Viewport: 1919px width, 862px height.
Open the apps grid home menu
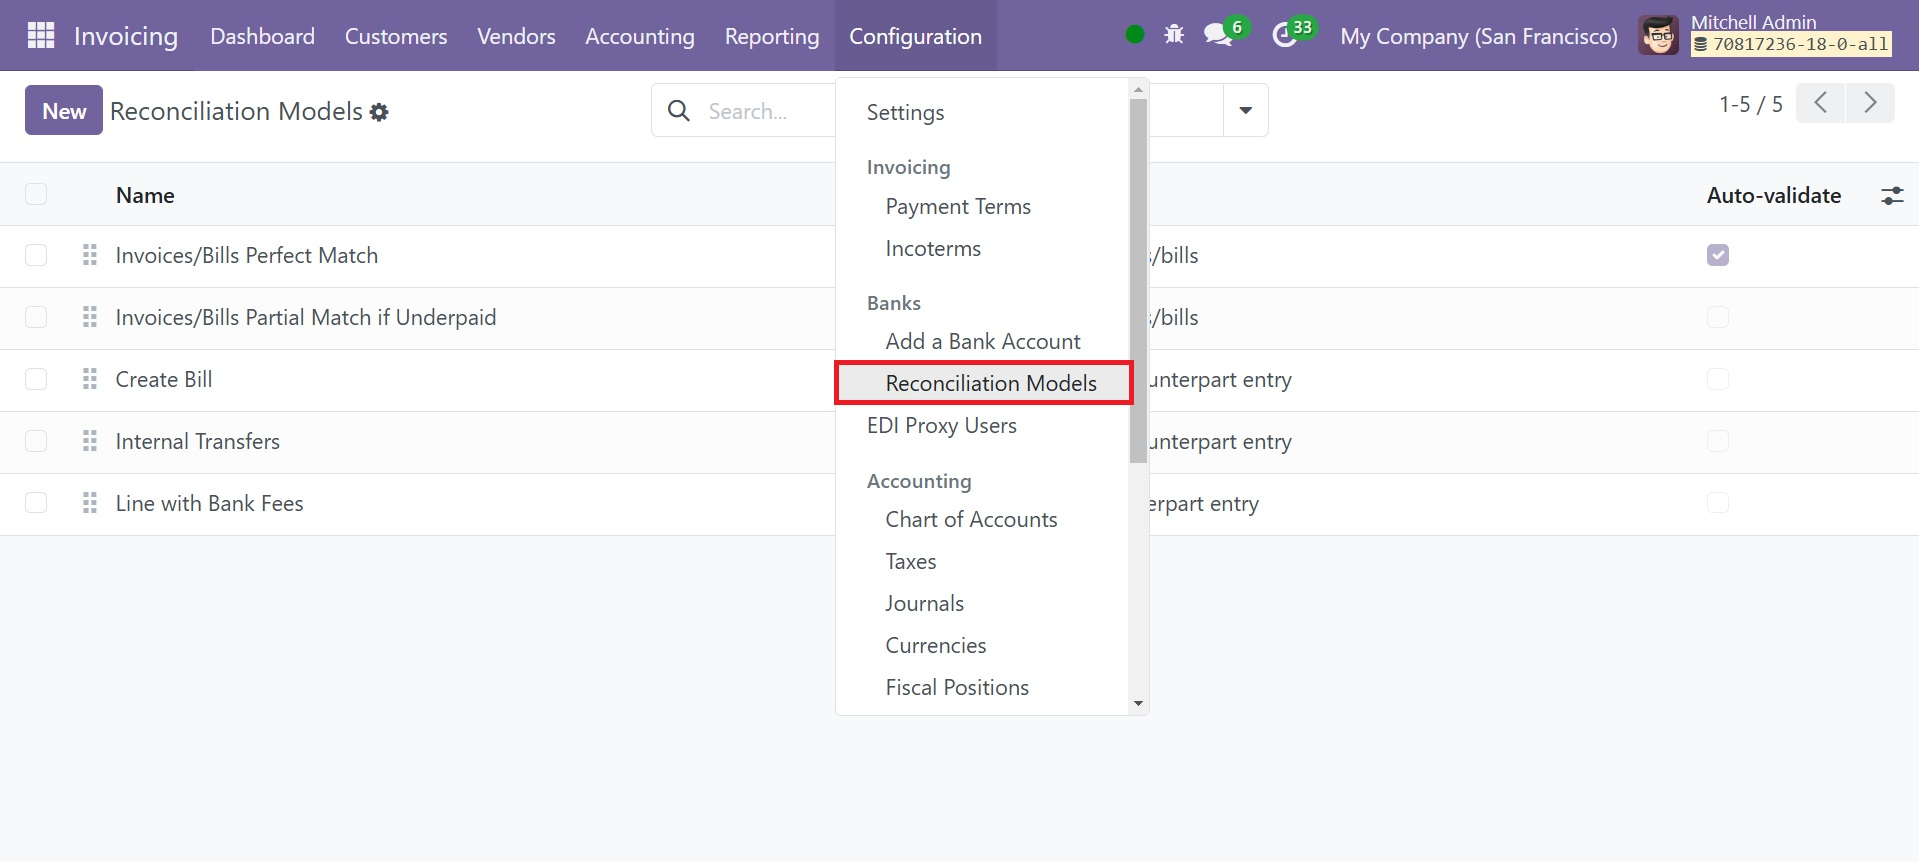point(41,36)
